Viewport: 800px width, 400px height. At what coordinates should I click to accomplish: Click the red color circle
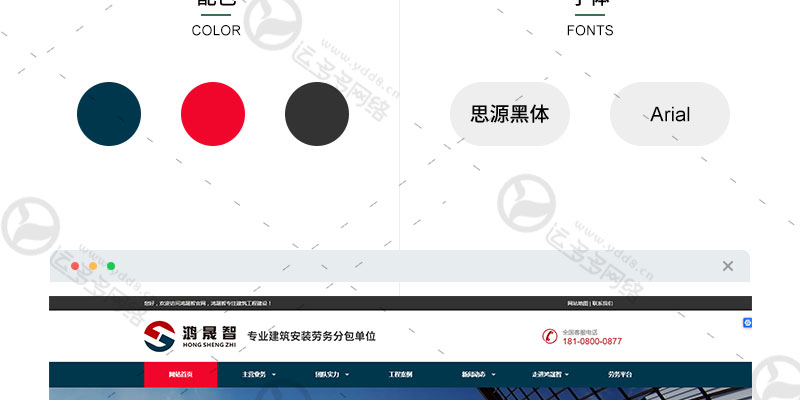(x=213, y=114)
